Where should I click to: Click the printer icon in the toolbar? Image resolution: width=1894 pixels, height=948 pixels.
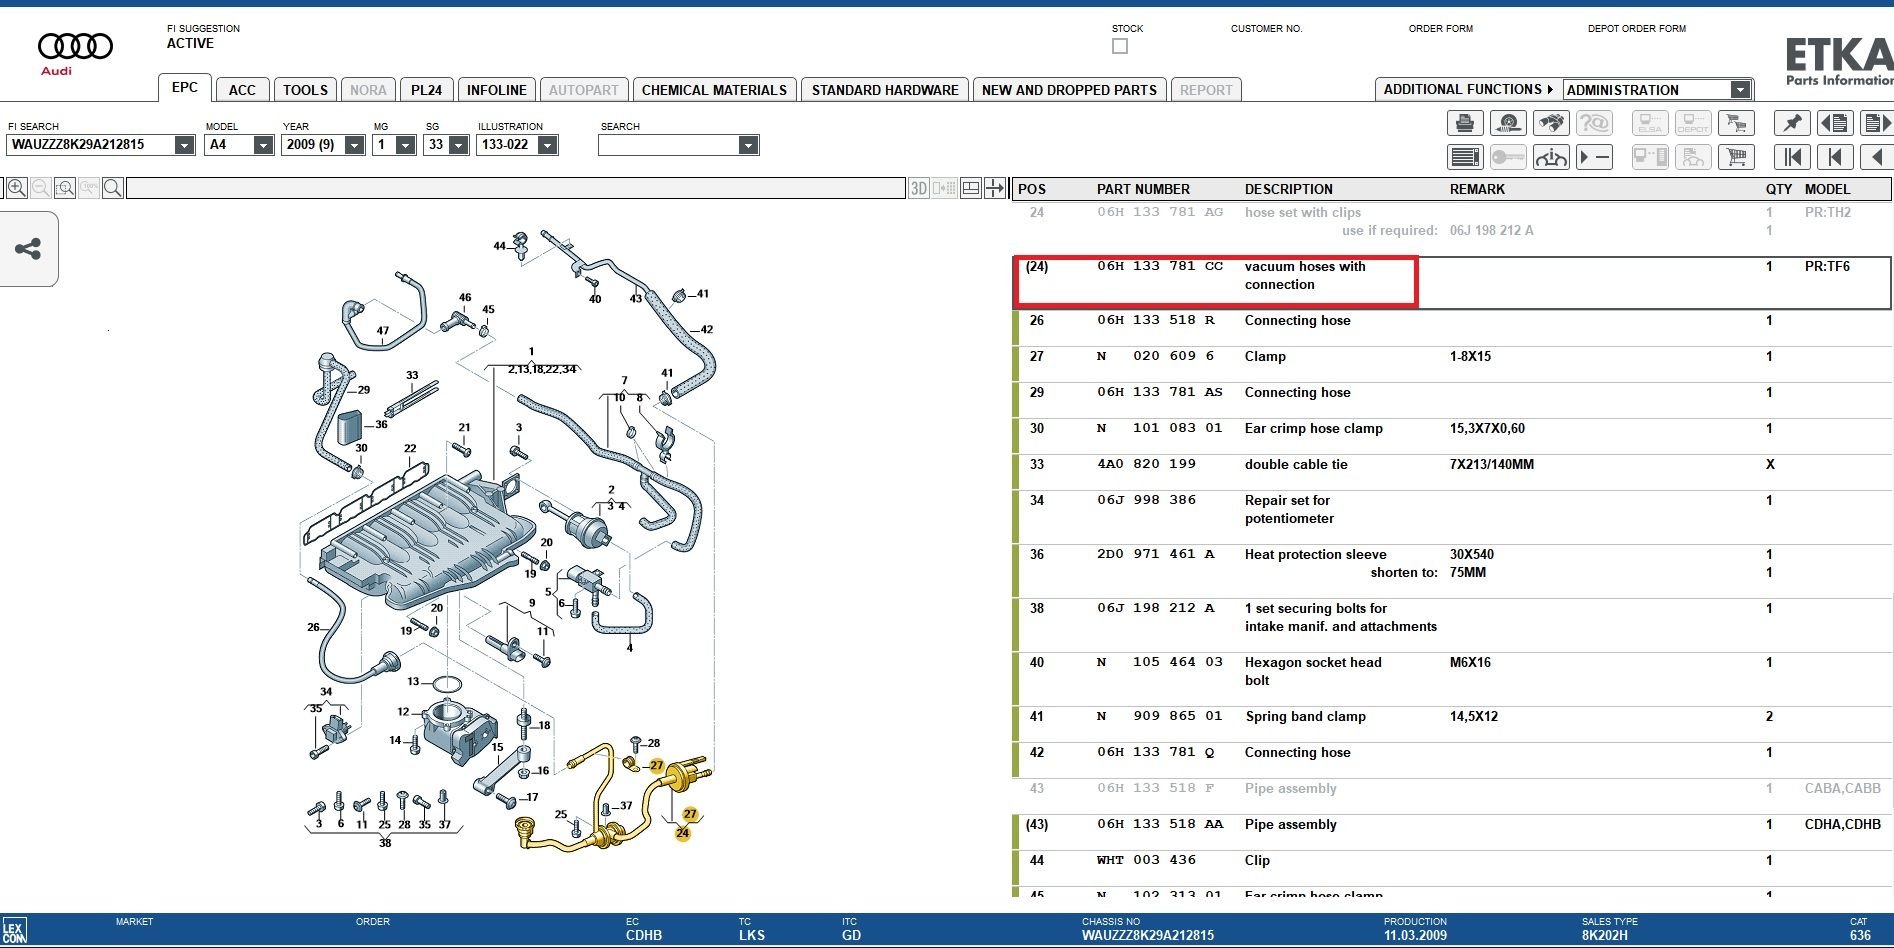1465,123
